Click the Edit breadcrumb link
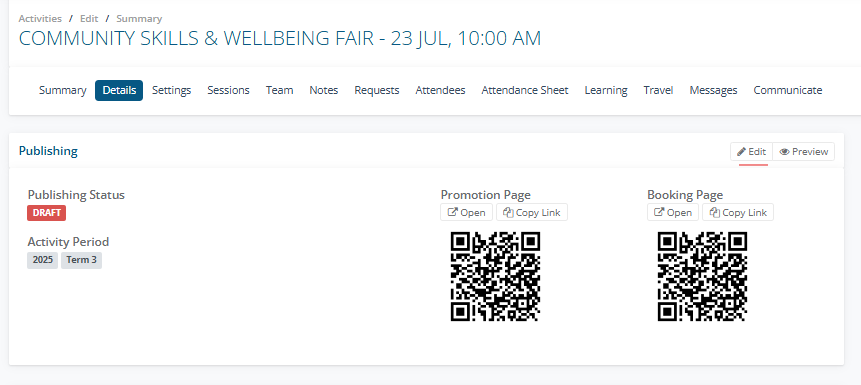This screenshot has height=385, width=861. click(x=89, y=19)
